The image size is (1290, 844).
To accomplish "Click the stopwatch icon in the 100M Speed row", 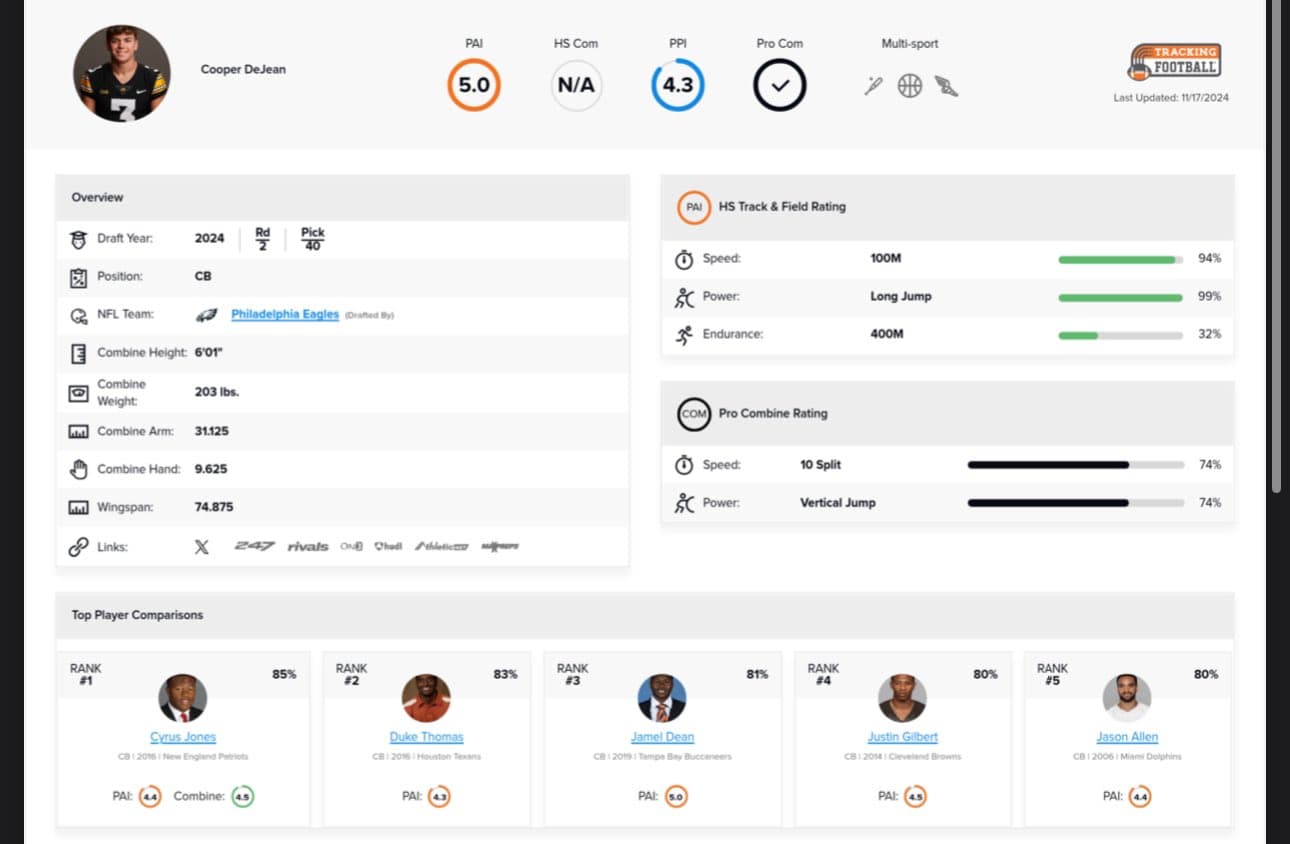I will 684,259.
